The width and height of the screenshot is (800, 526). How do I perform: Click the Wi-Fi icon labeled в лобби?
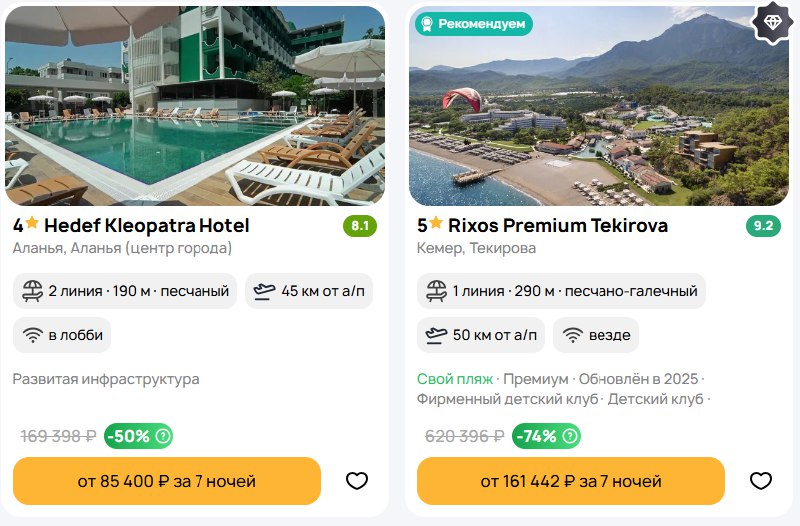coord(33,335)
